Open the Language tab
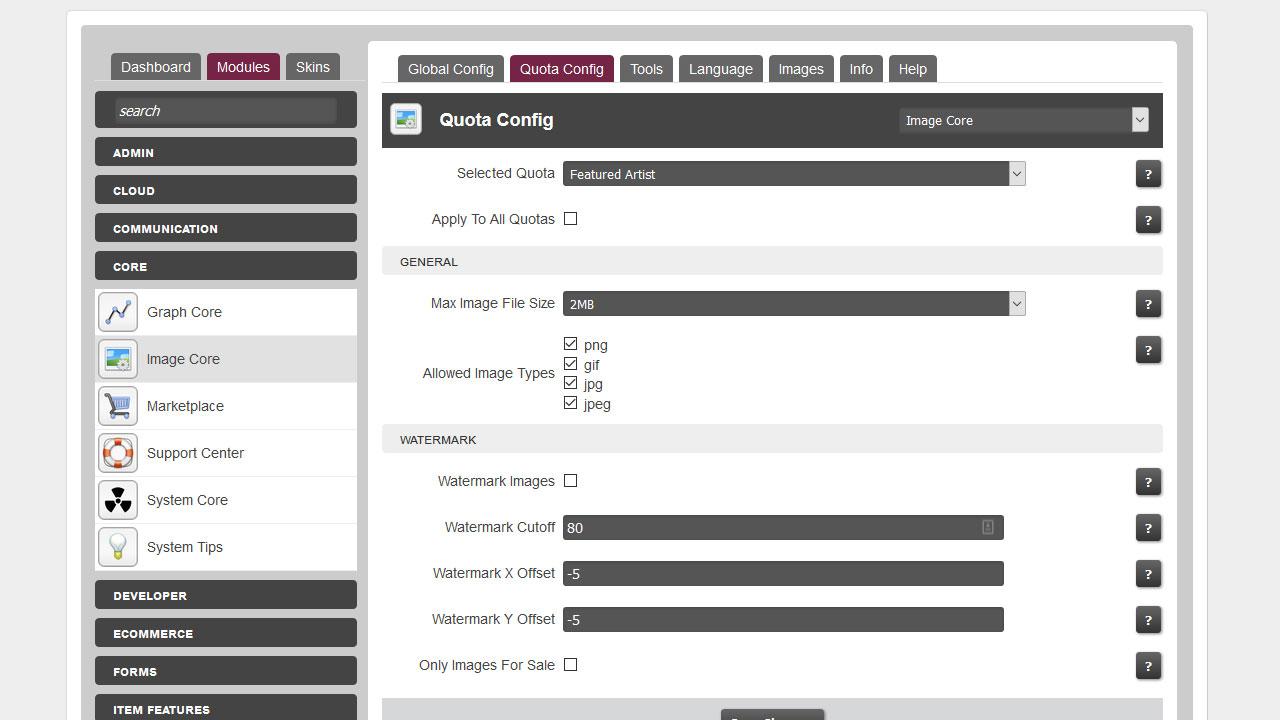 720,69
